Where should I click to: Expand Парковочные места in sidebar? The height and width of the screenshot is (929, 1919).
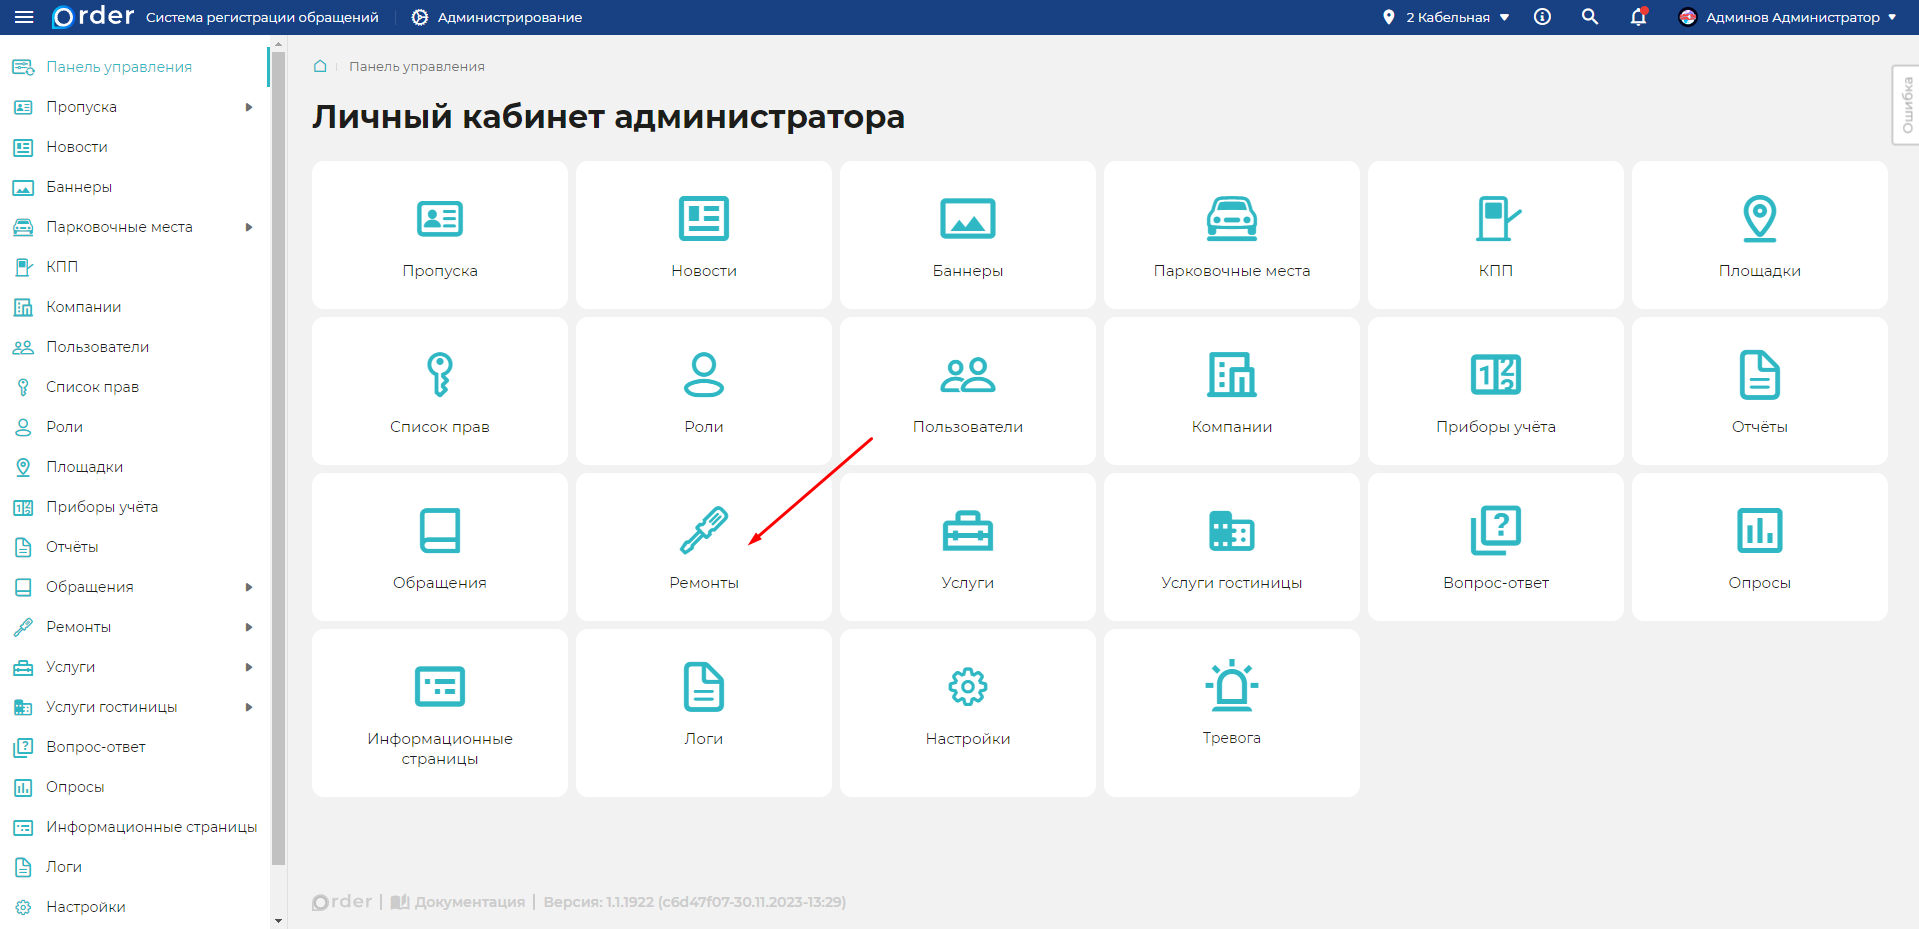point(249,227)
